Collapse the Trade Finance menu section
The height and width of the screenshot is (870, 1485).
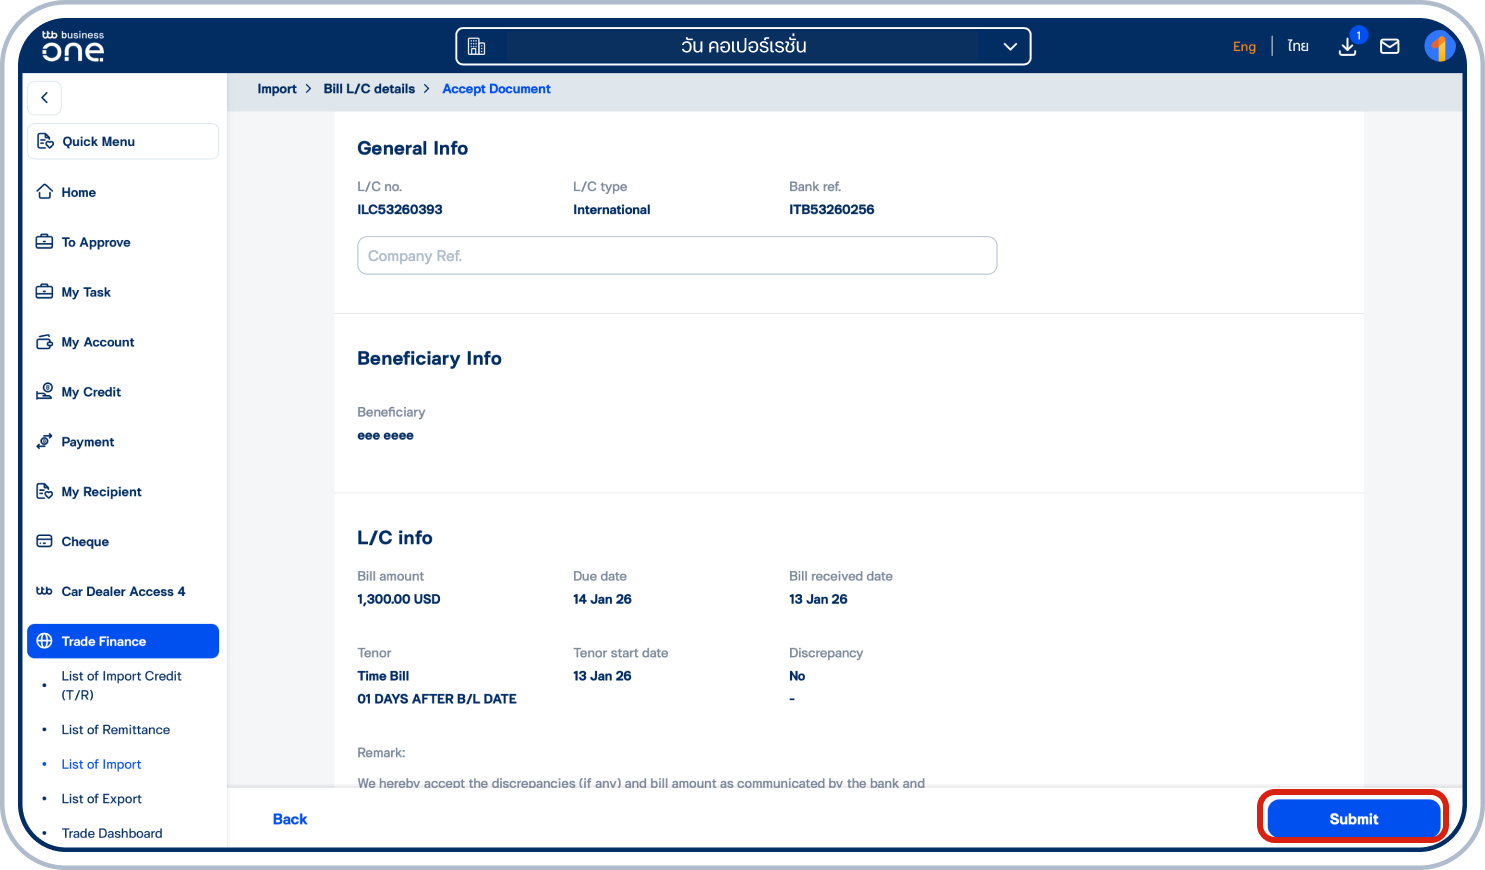122,641
